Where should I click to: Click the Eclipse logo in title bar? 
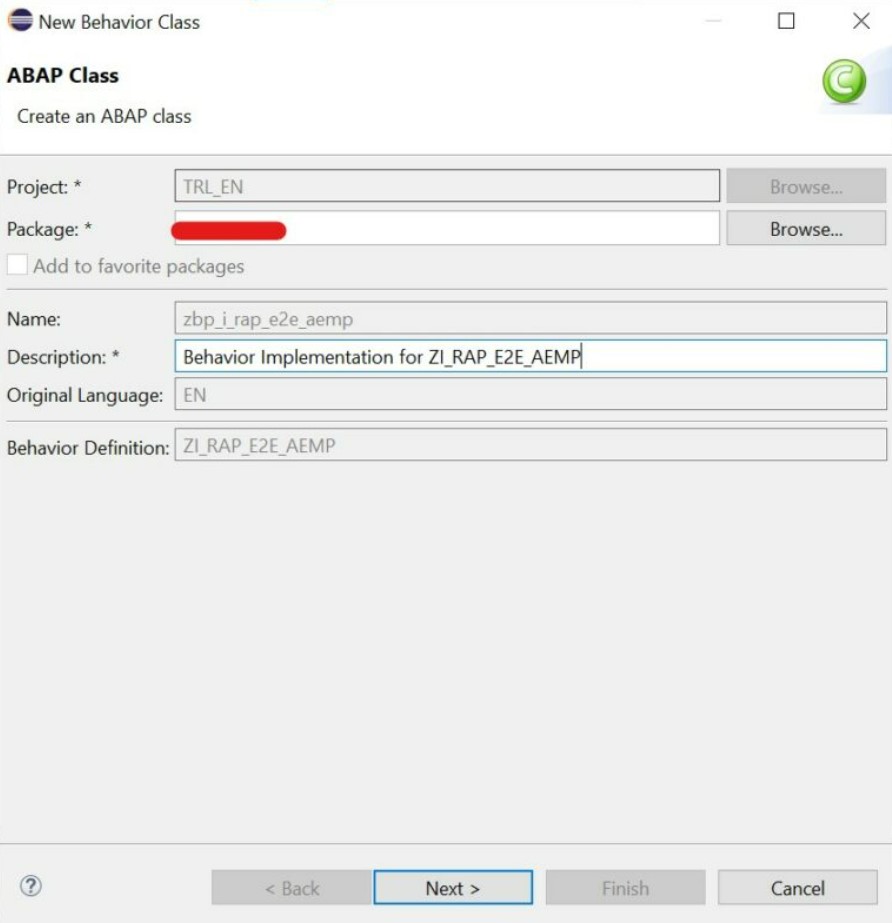click(20, 21)
